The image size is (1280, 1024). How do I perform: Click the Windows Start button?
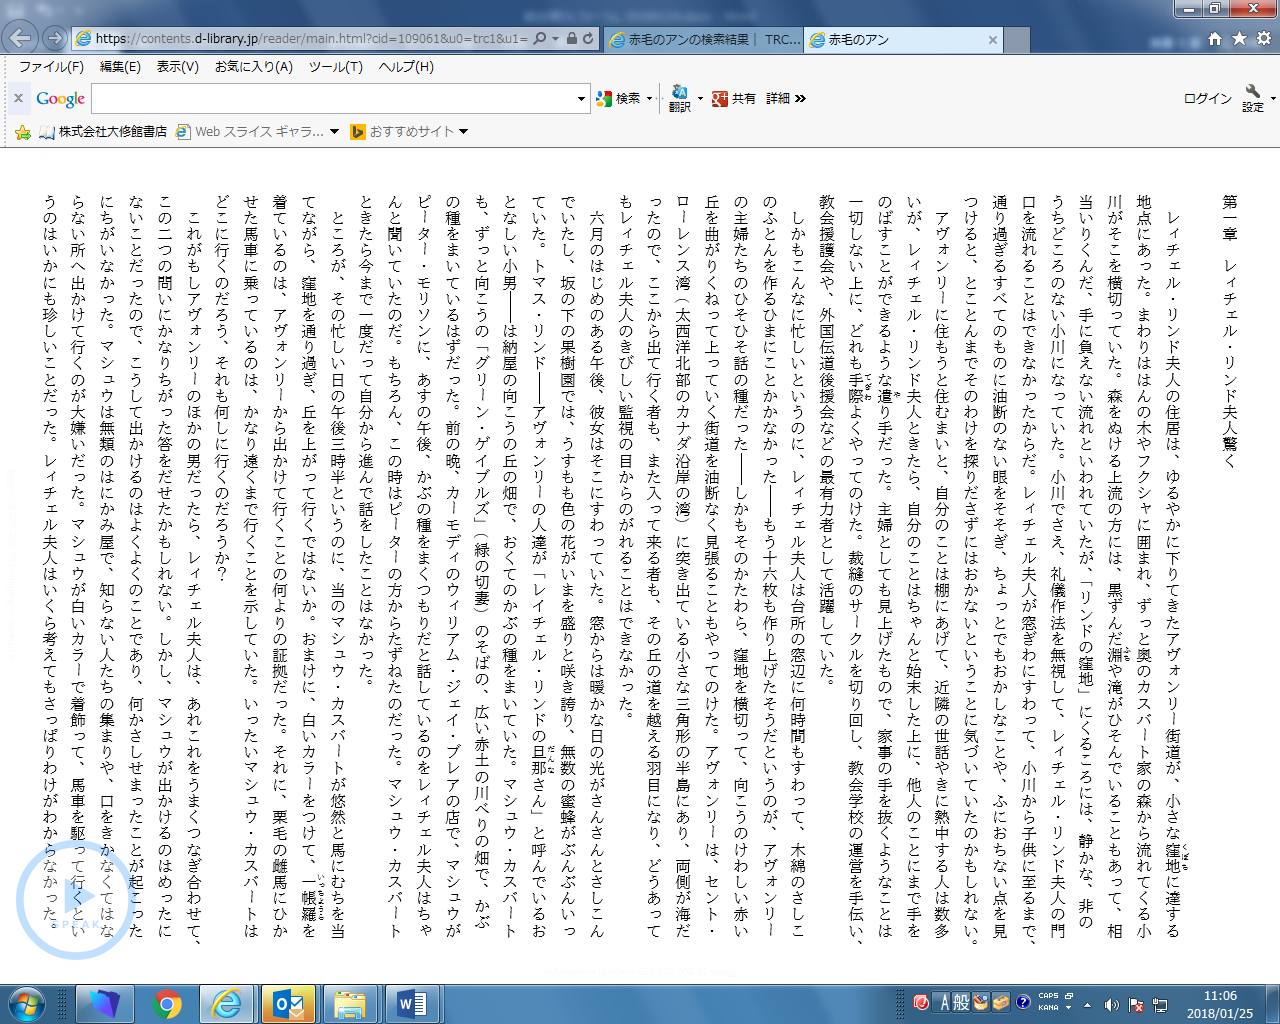pyautogui.click(x=26, y=1004)
